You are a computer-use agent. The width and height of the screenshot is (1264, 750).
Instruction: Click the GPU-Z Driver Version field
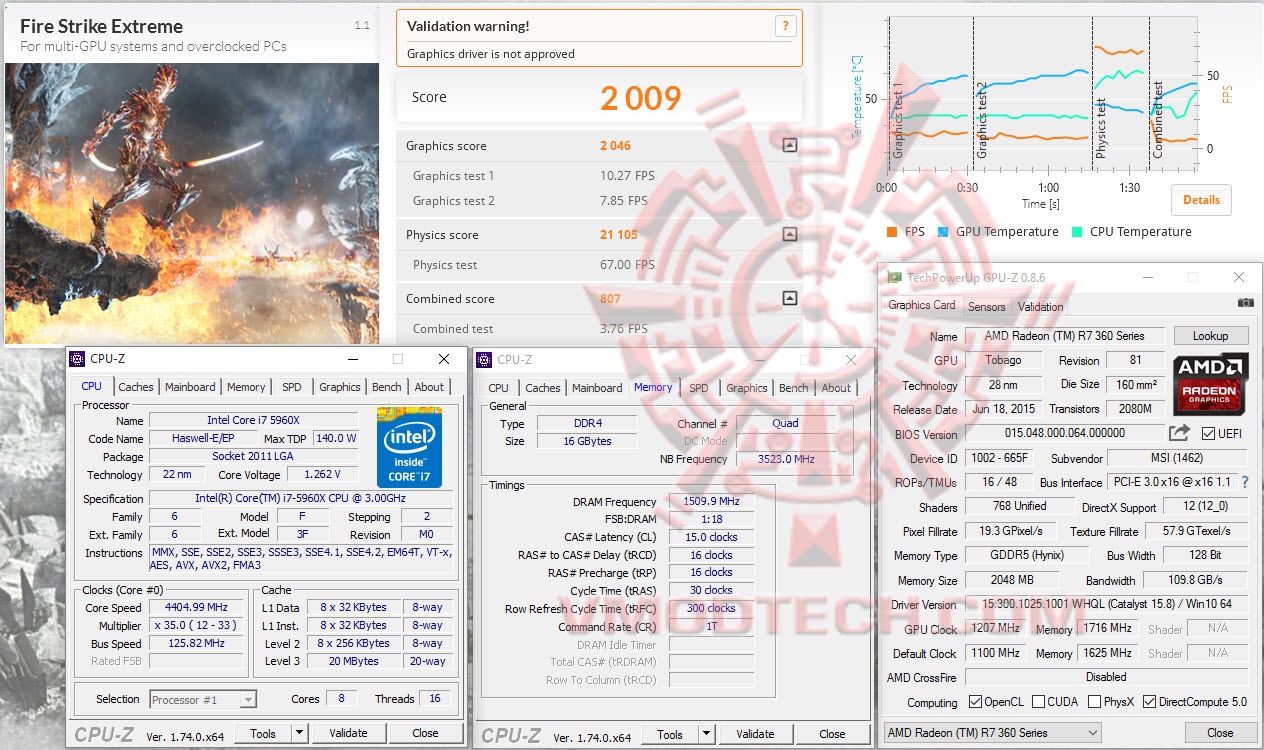click(x=1106, y=605)
